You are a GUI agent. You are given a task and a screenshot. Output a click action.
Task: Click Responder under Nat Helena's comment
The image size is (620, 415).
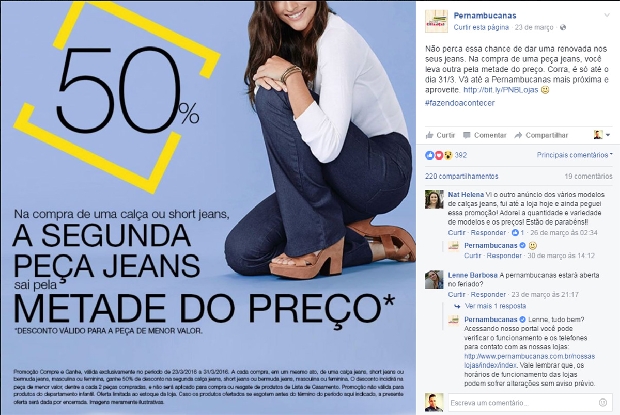coord(488,233)
